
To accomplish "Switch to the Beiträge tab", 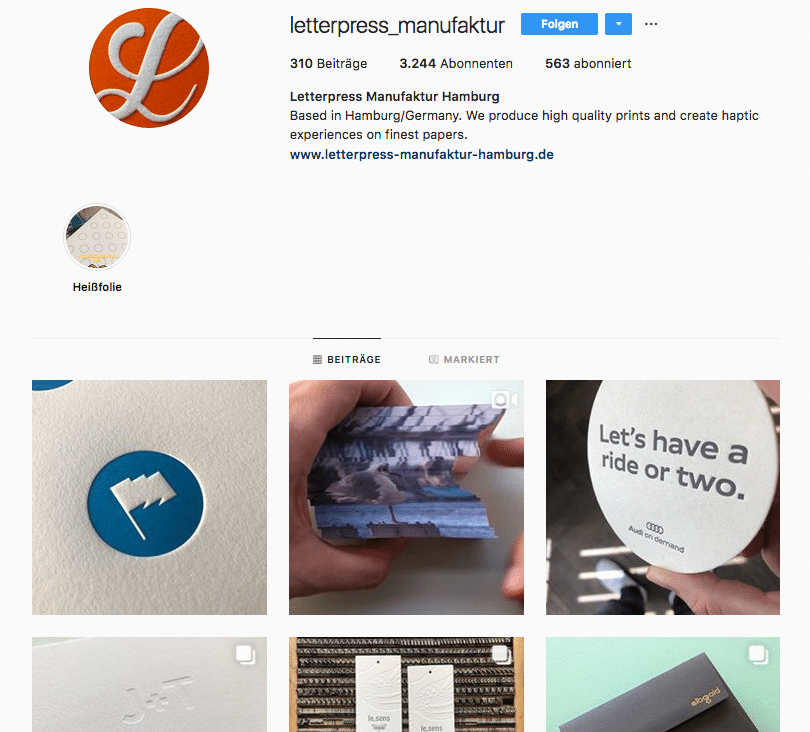I will (x=347, y=359).
